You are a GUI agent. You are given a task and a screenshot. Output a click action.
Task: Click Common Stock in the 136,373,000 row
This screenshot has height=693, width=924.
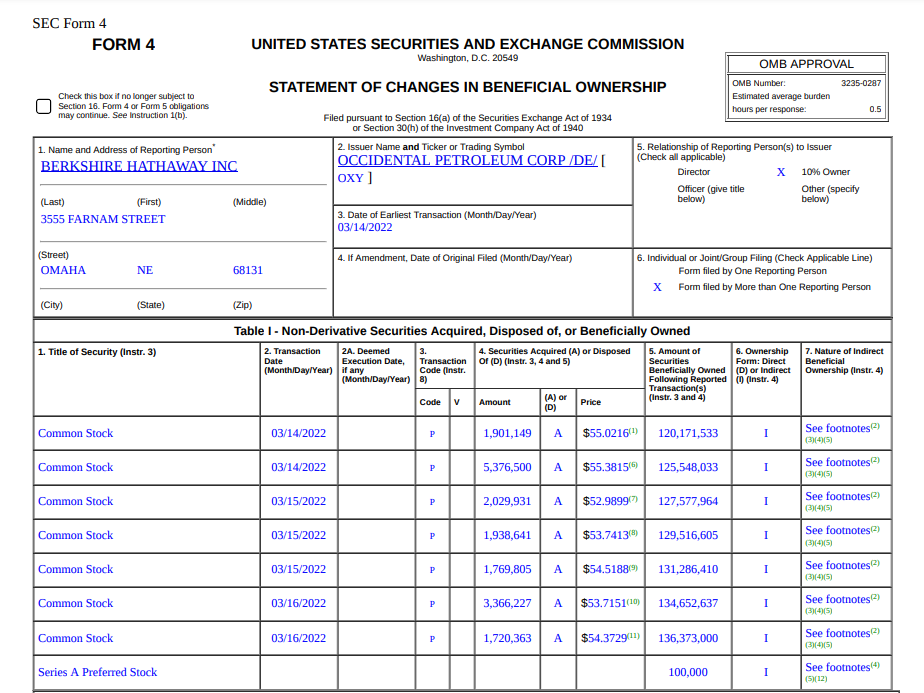tap(75, 638)
